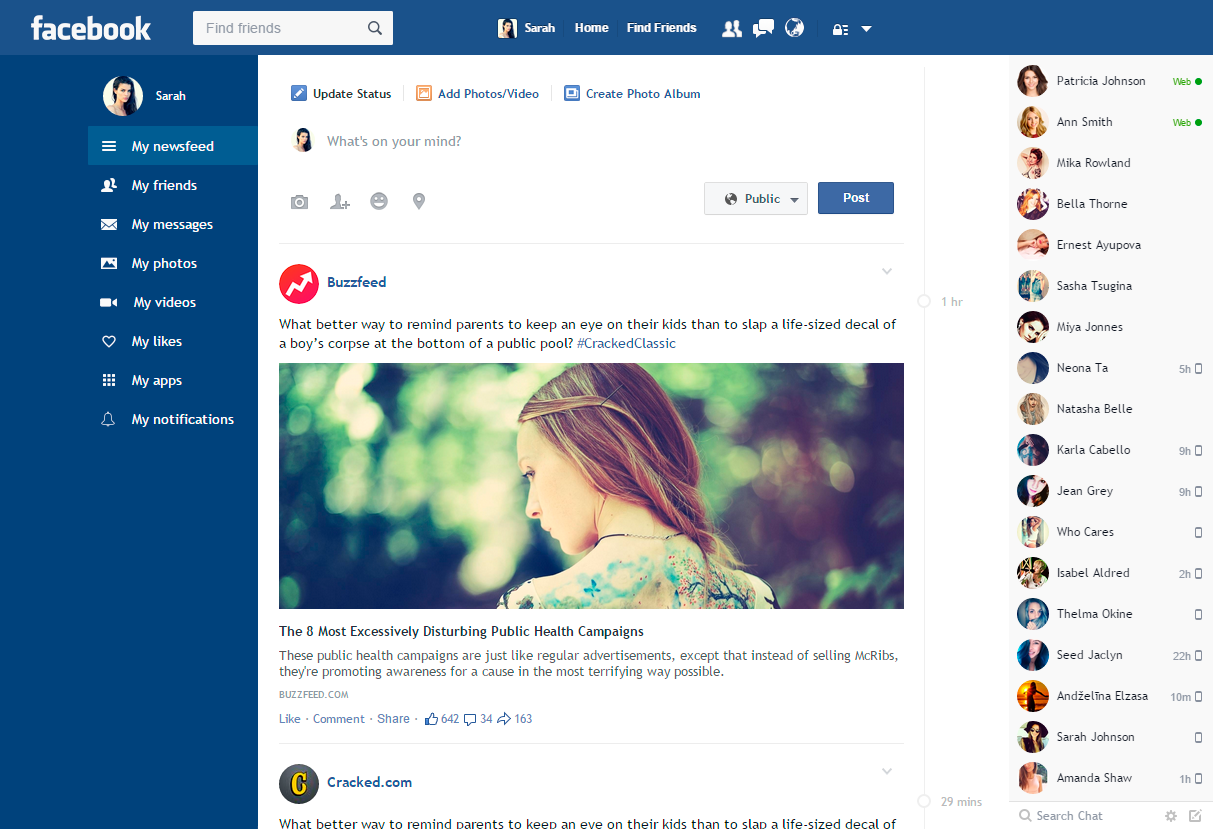The image size is (1213, 829).
Task: Click the Post button
Action: click(856, 198)
